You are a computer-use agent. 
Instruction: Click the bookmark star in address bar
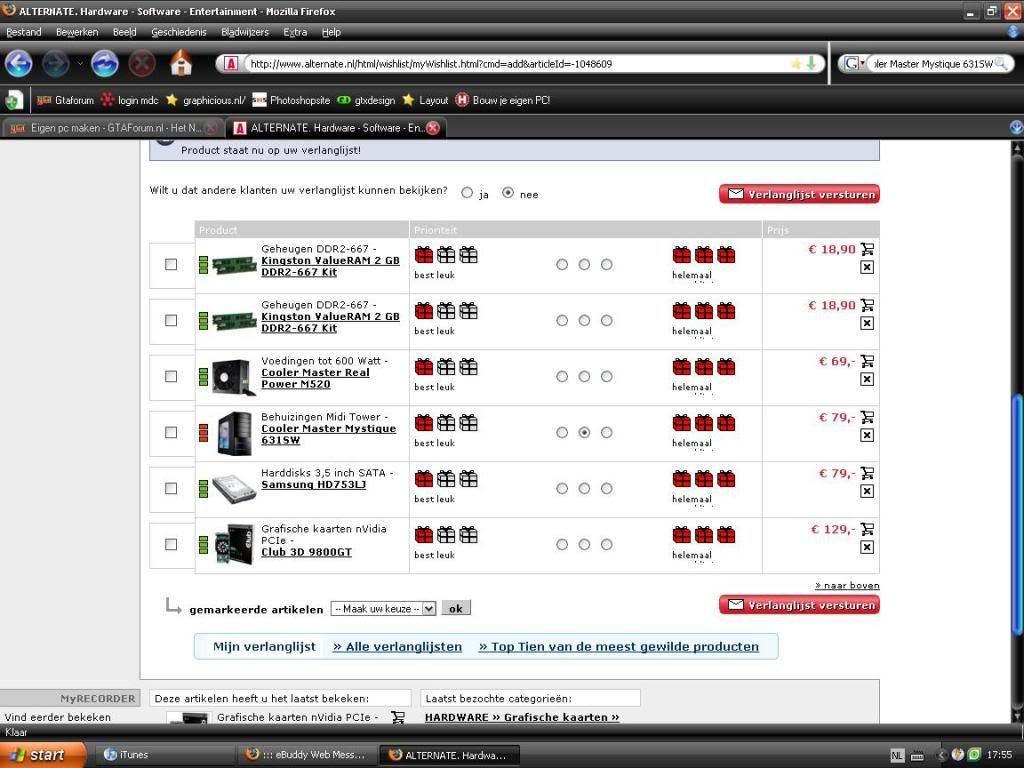(795, 63)
